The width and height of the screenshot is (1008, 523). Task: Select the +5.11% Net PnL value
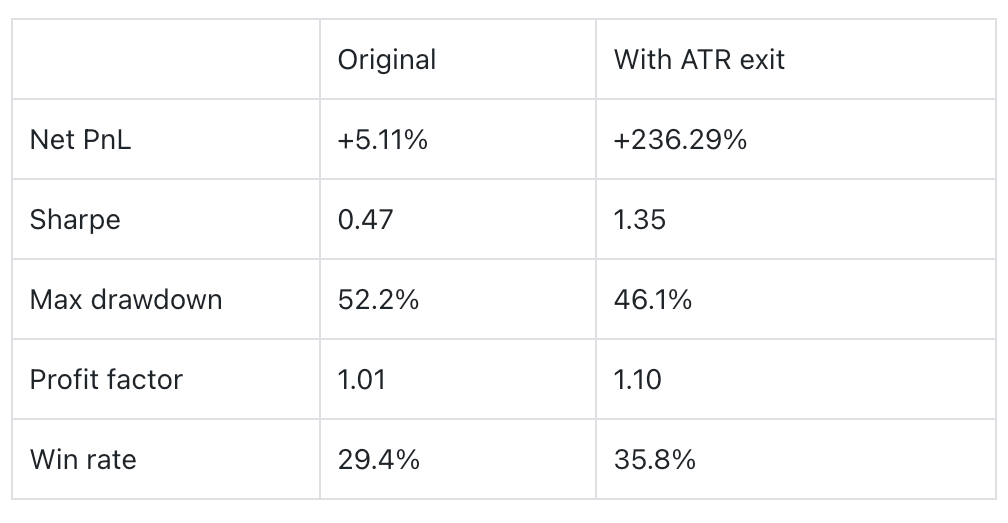click(383, 140)
